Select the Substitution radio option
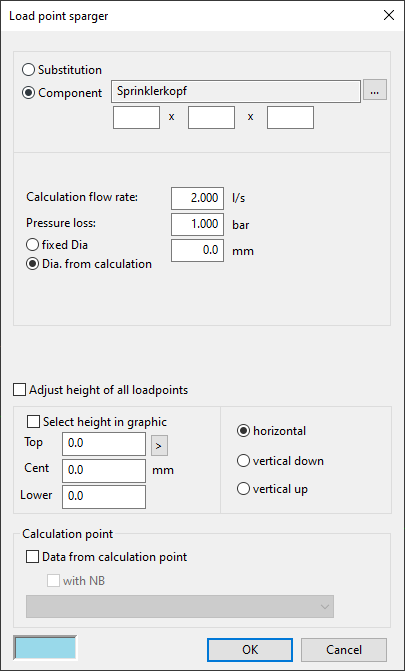The image size is (405, 671). point(62,70)
